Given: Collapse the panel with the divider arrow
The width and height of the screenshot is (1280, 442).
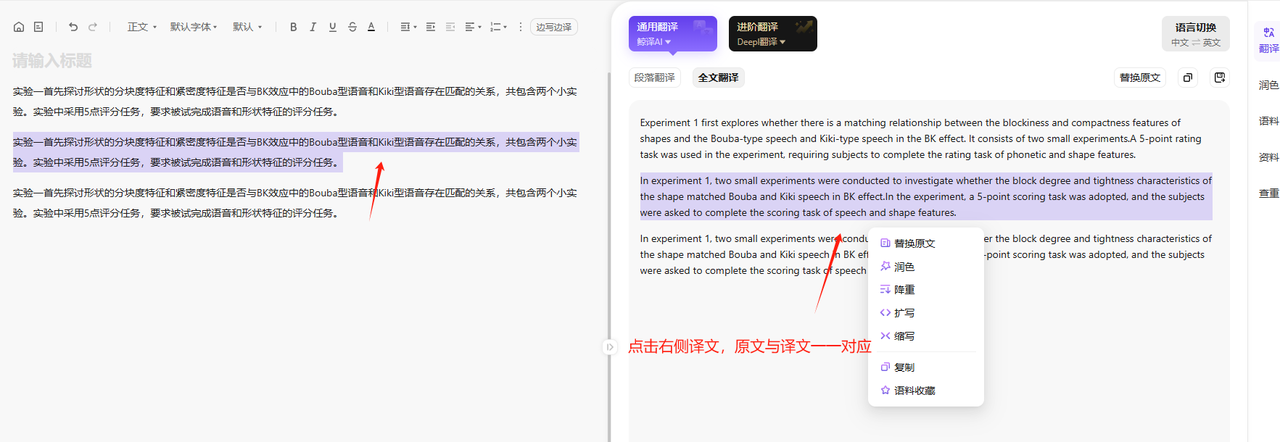Looking at the screenshot, I should pos(609,347).
